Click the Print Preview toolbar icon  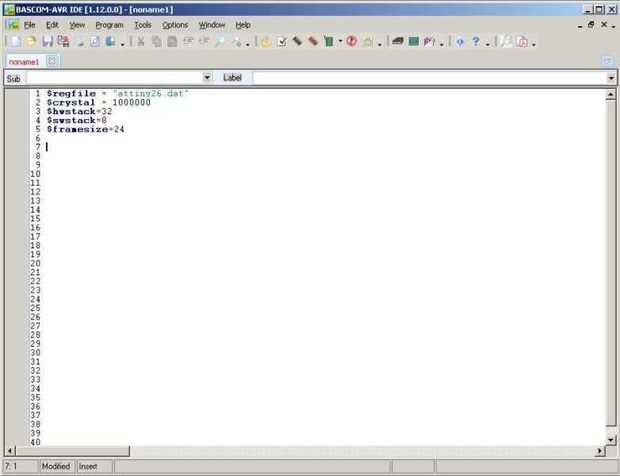pyautogui.click(x=95, y=42)
